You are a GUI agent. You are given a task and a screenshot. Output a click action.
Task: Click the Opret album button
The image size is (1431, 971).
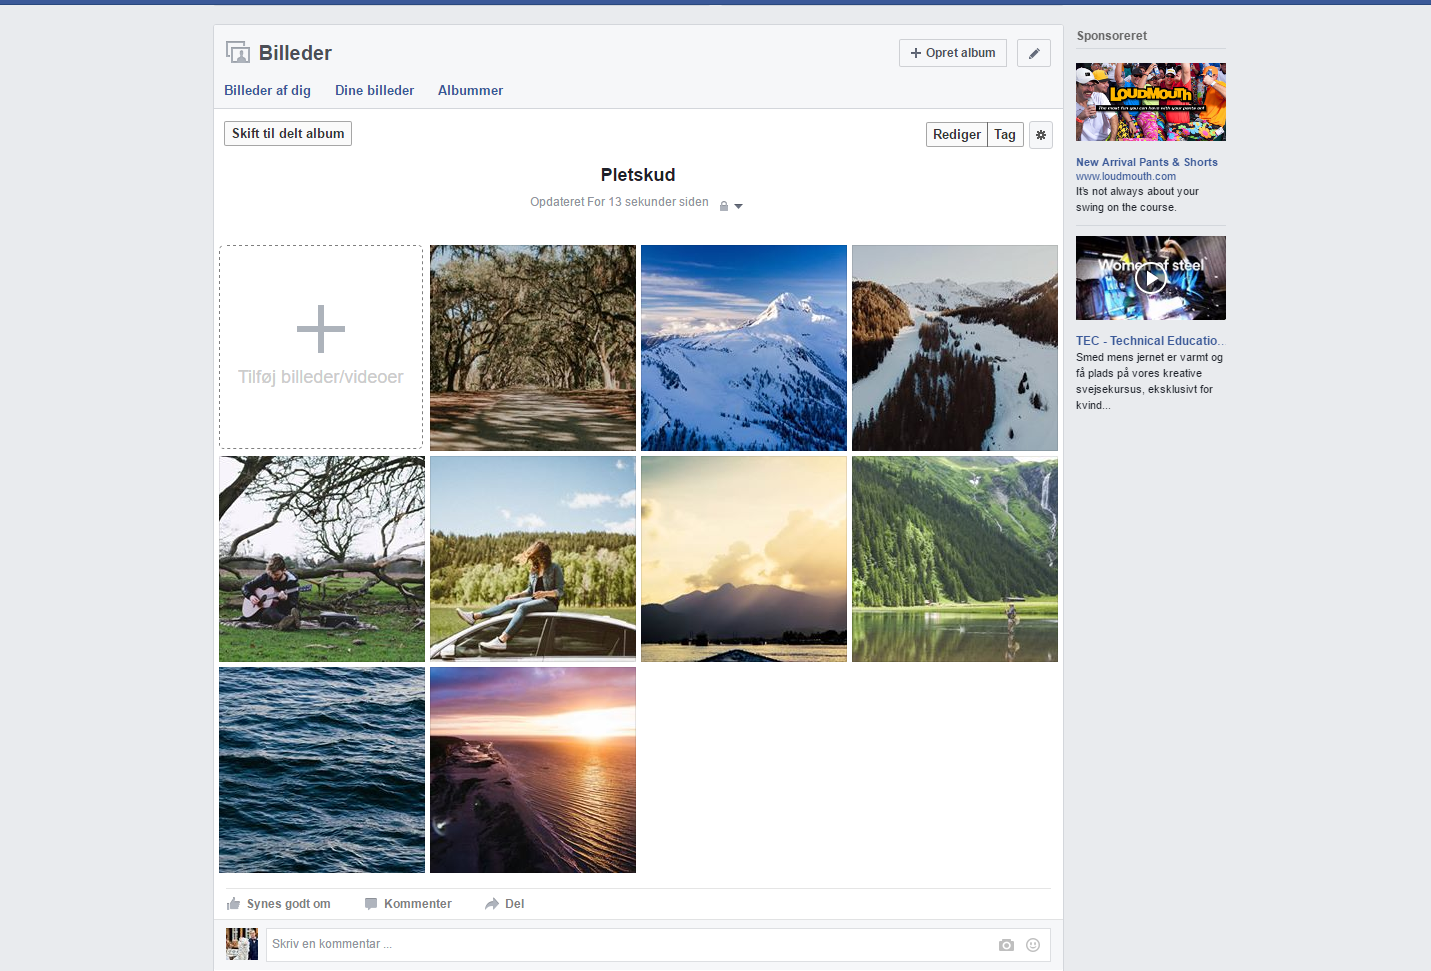click(952, 53)
